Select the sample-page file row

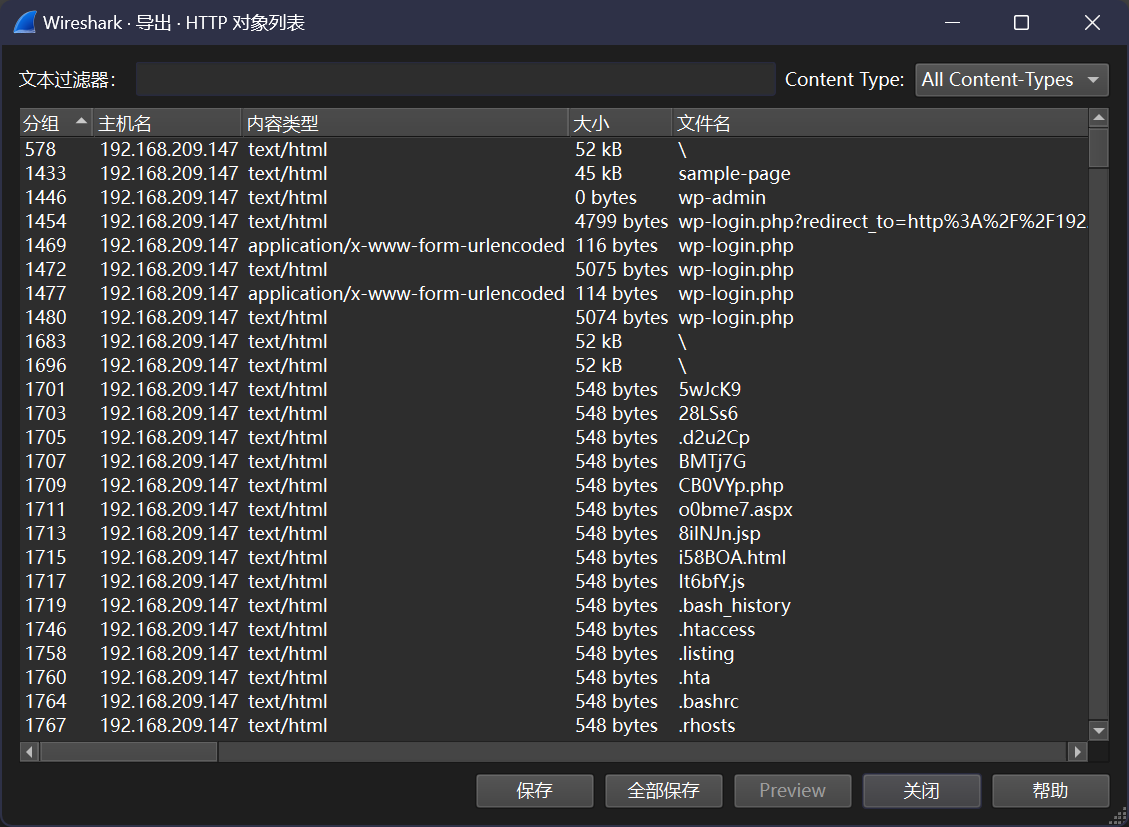coord(554,173)
